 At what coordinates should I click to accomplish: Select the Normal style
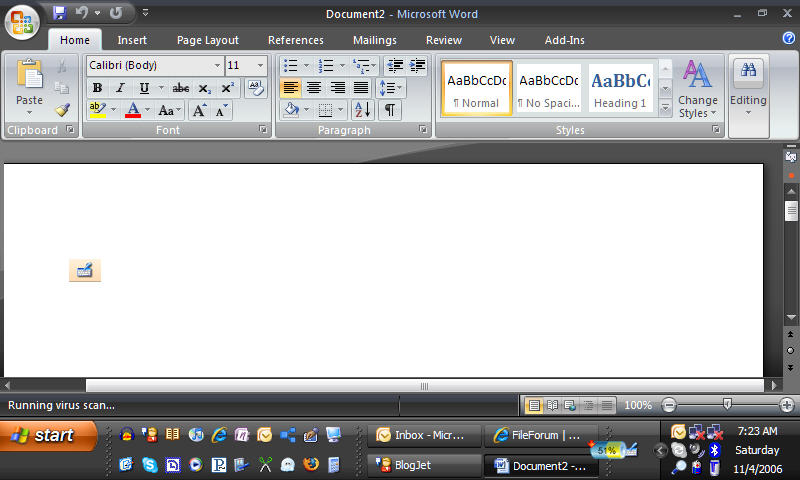(477, 88)
